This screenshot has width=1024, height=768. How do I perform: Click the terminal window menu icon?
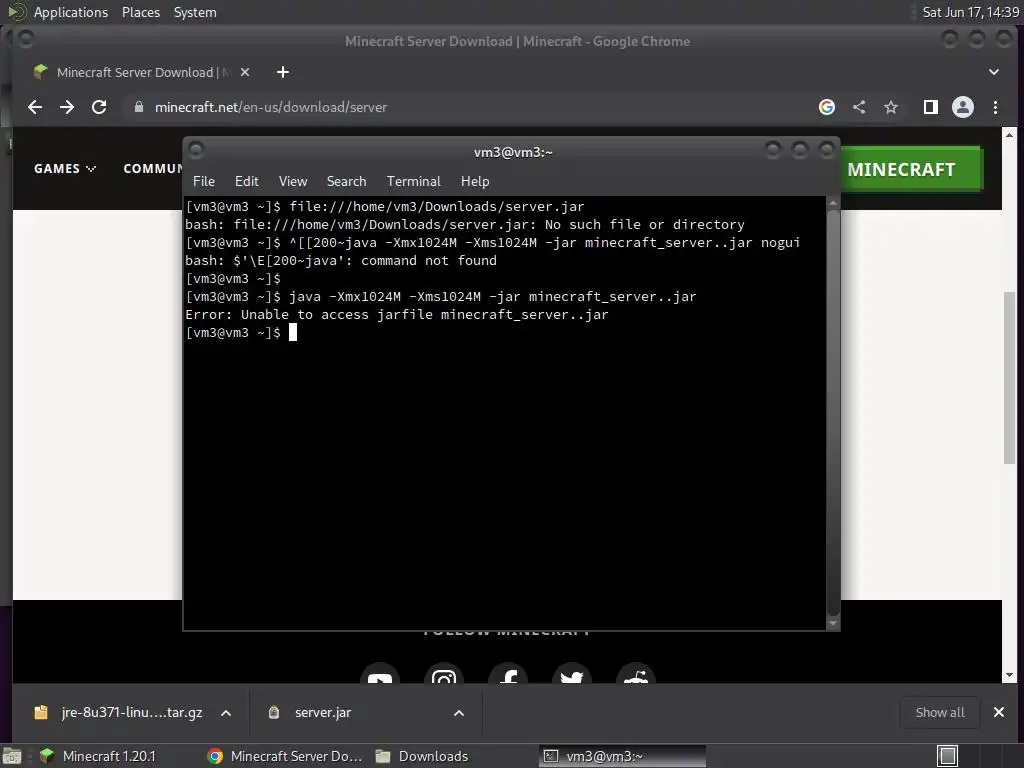click(196, 151)
